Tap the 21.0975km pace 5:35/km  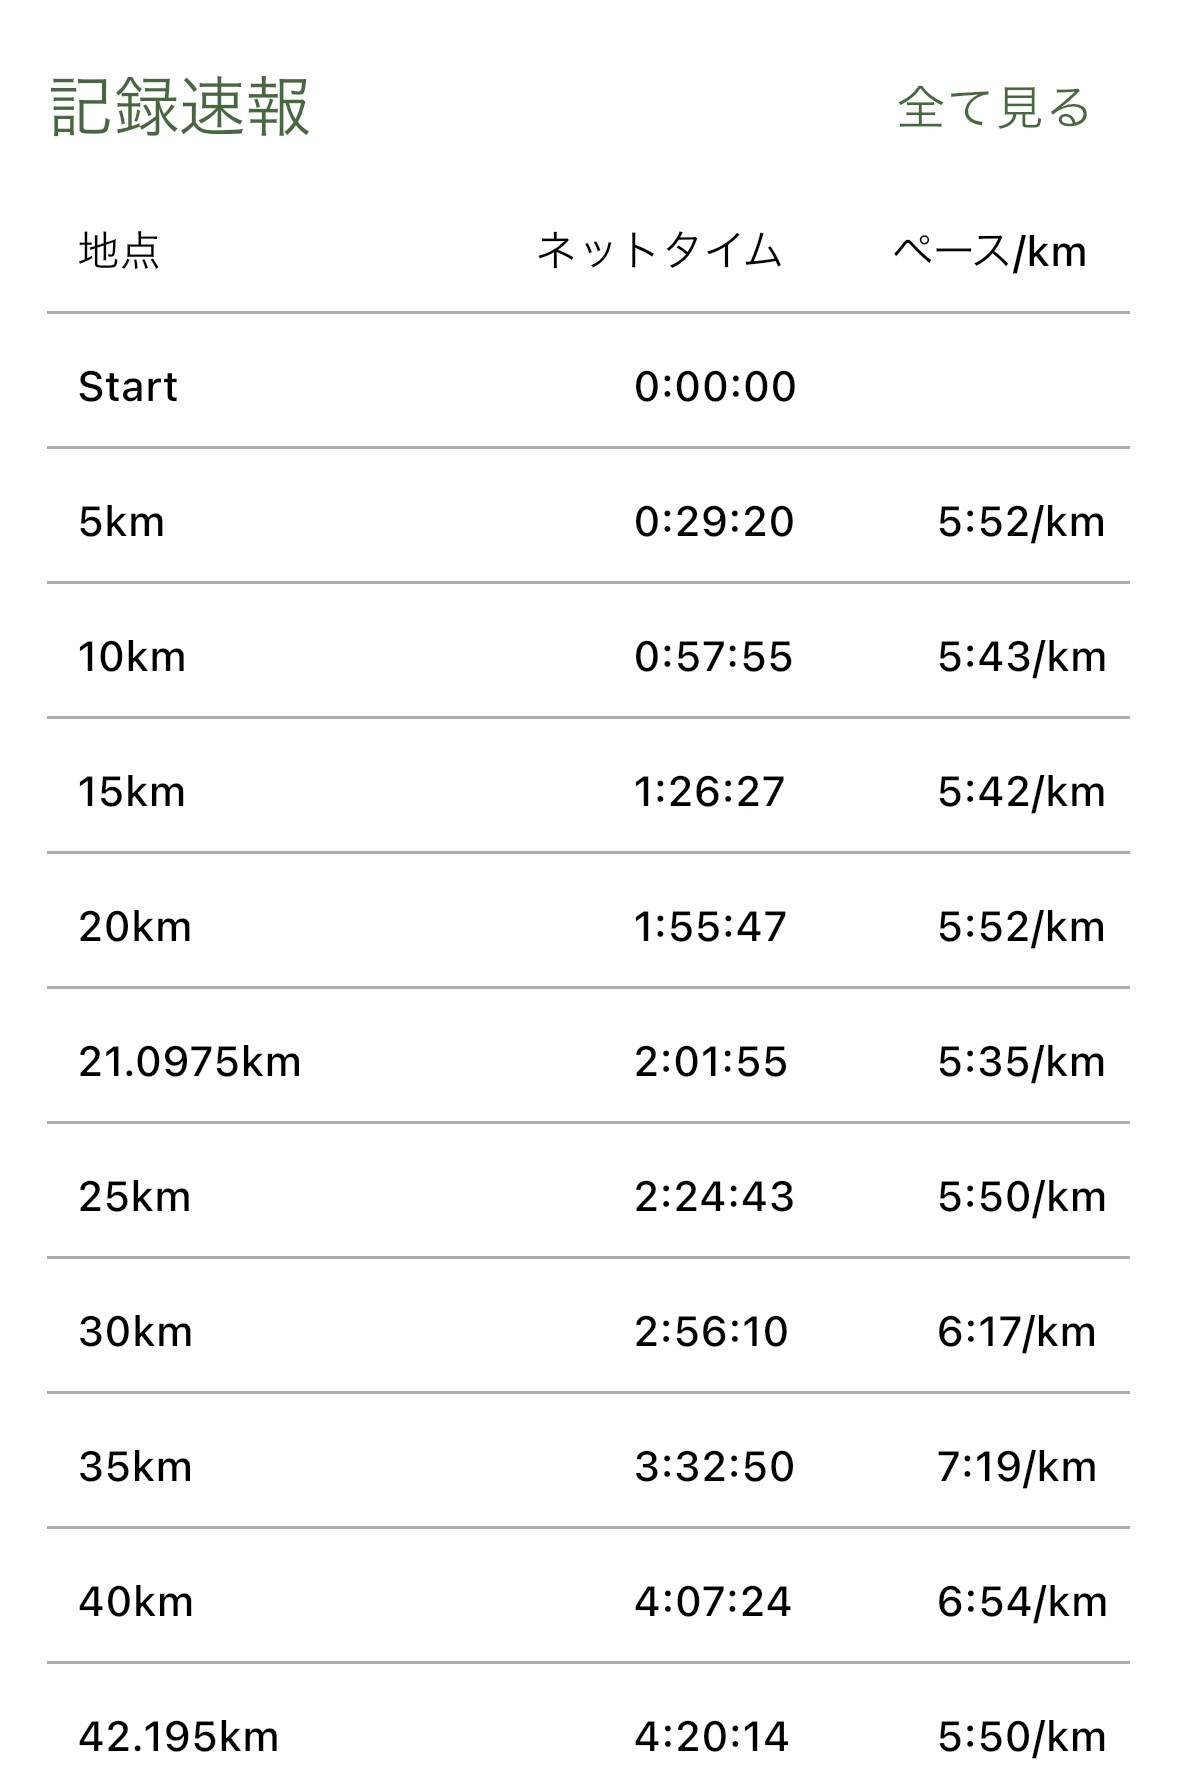coord(1021,1062)
